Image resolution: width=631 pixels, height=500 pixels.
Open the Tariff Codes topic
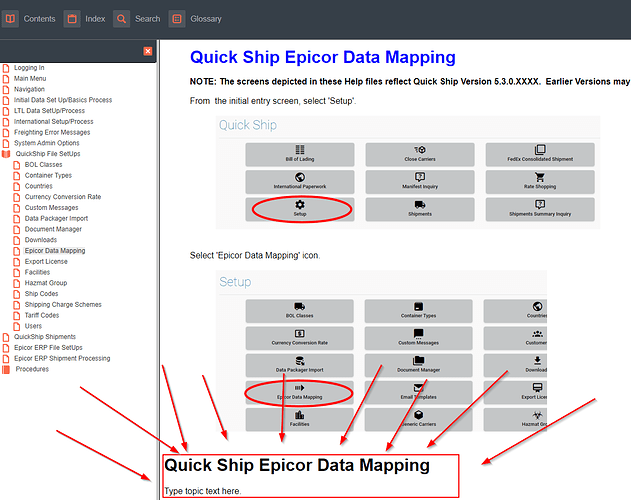42,315
